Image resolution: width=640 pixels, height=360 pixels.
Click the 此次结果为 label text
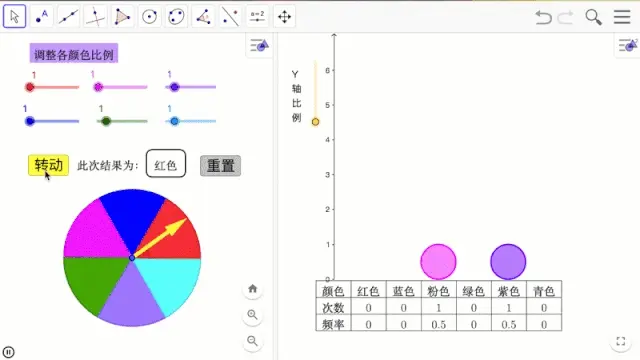108,166
